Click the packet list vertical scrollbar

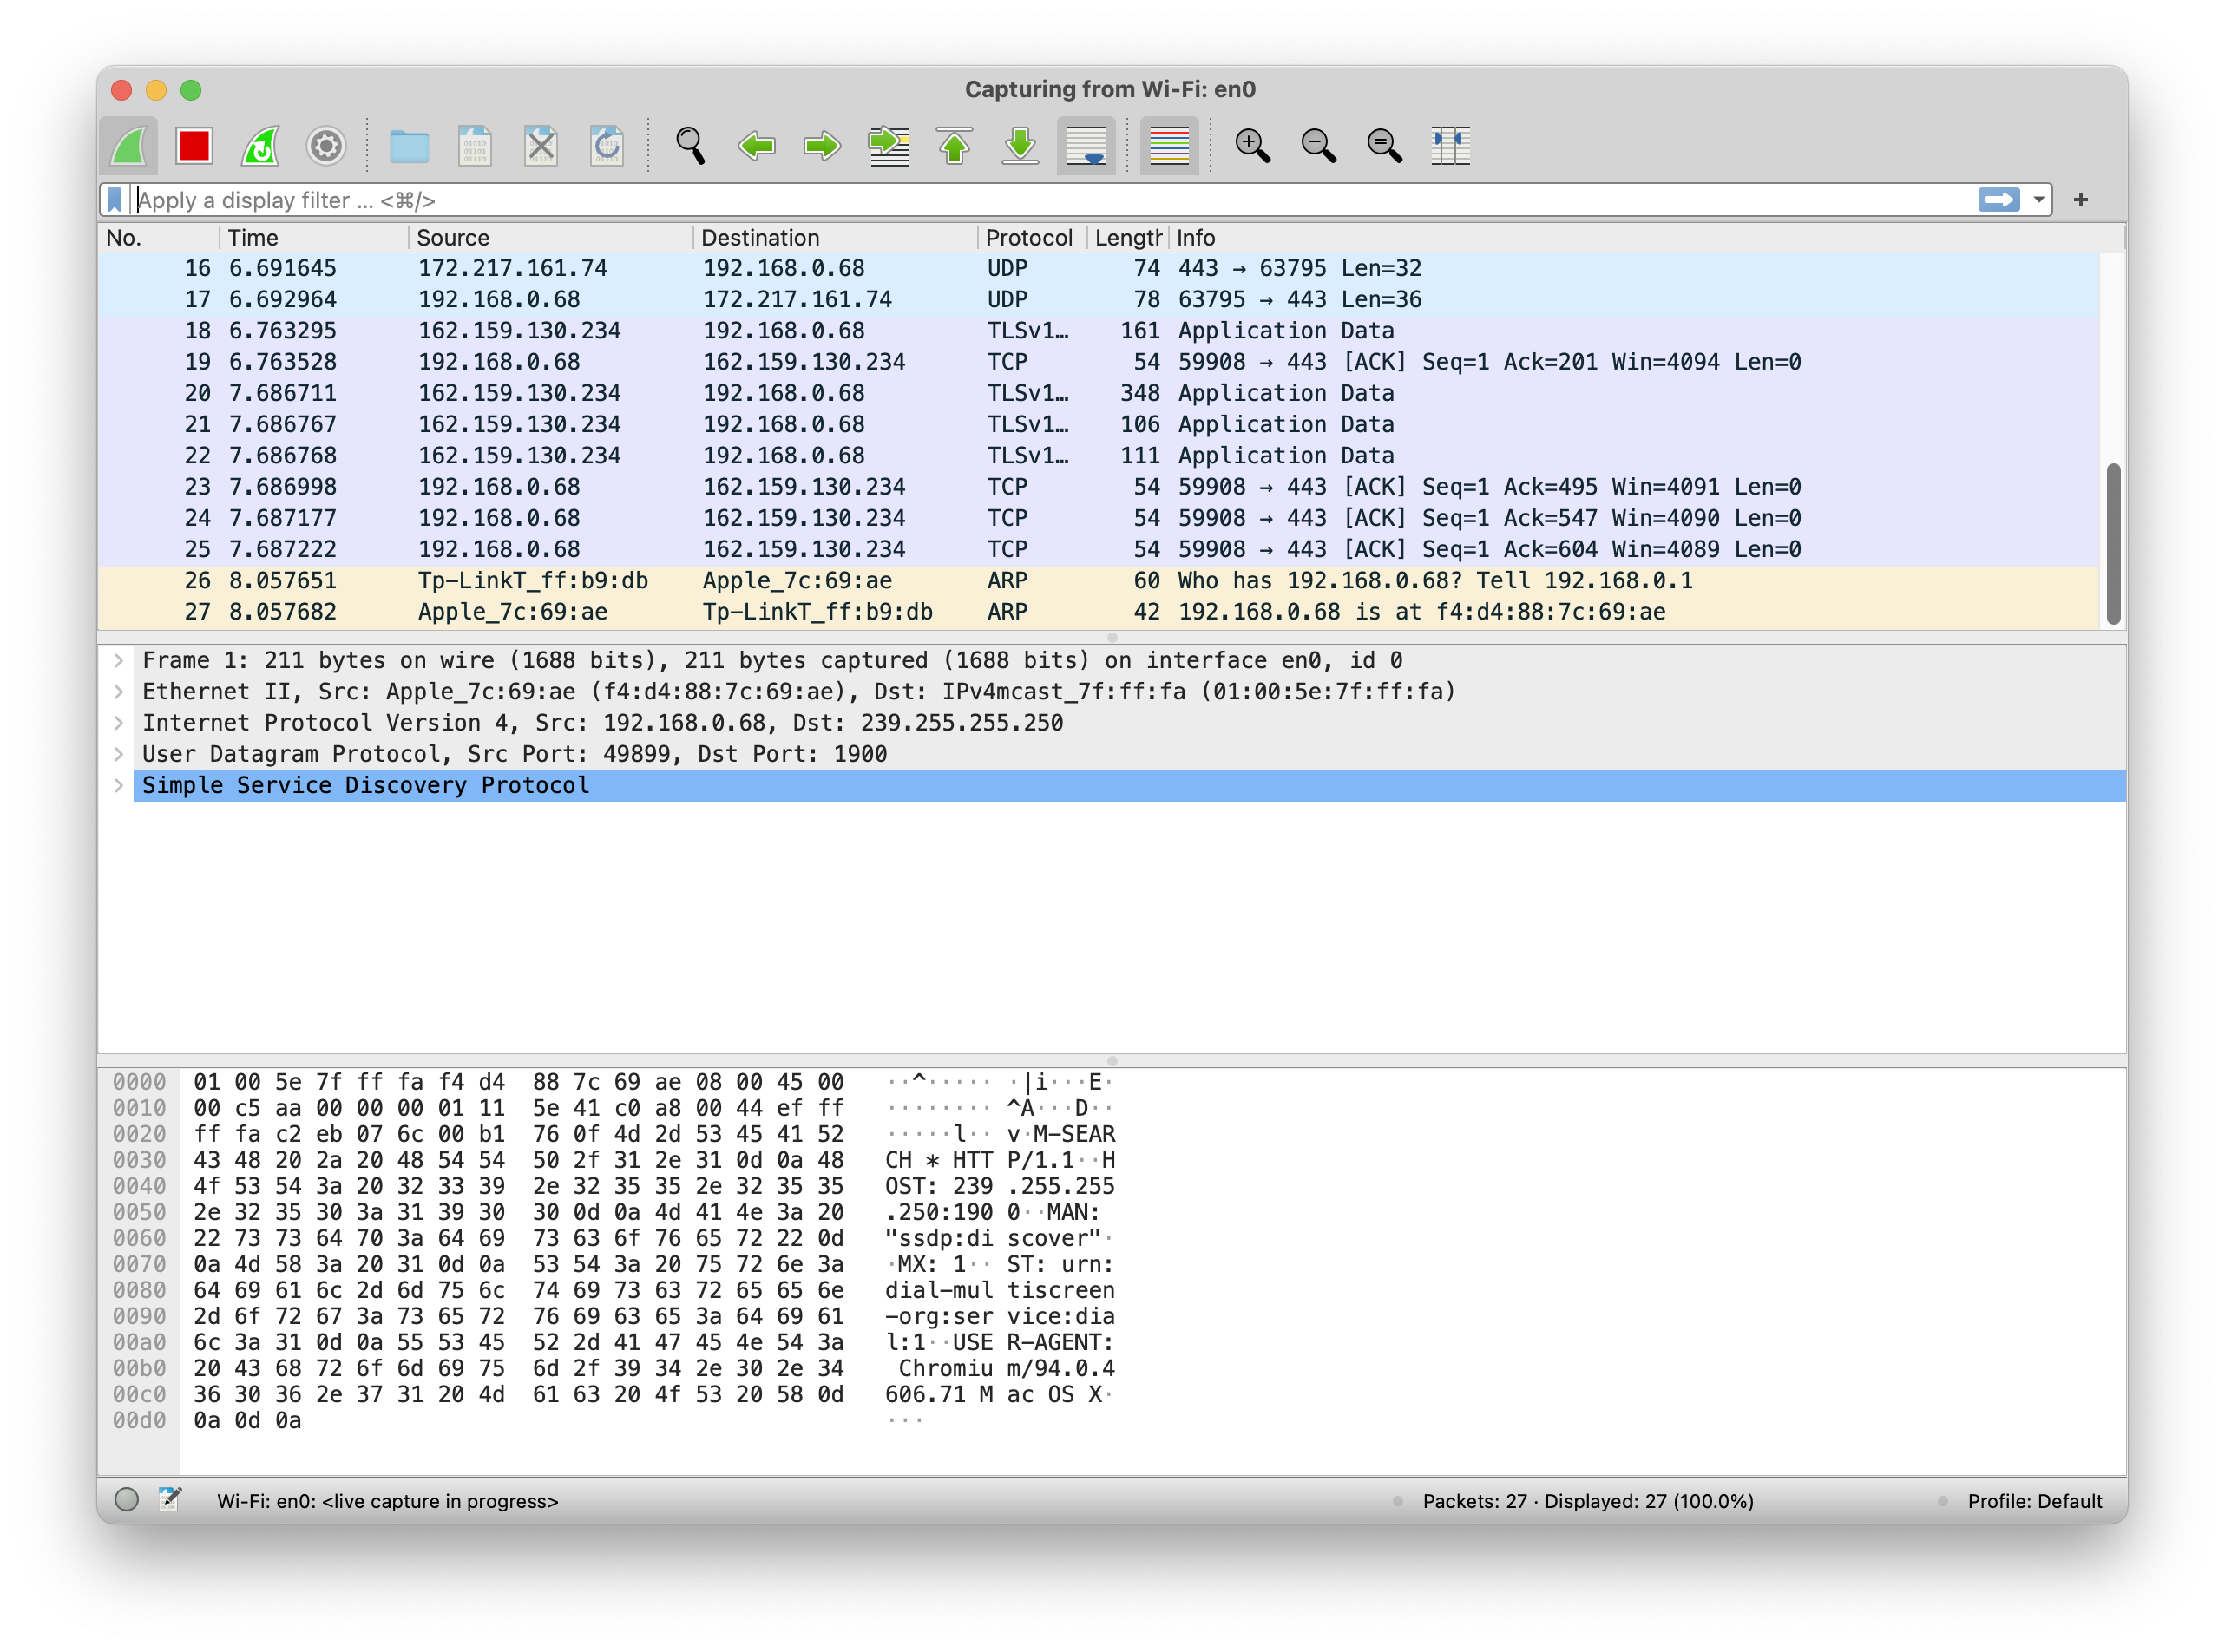pyautogui.click(x=2113, y=543)
